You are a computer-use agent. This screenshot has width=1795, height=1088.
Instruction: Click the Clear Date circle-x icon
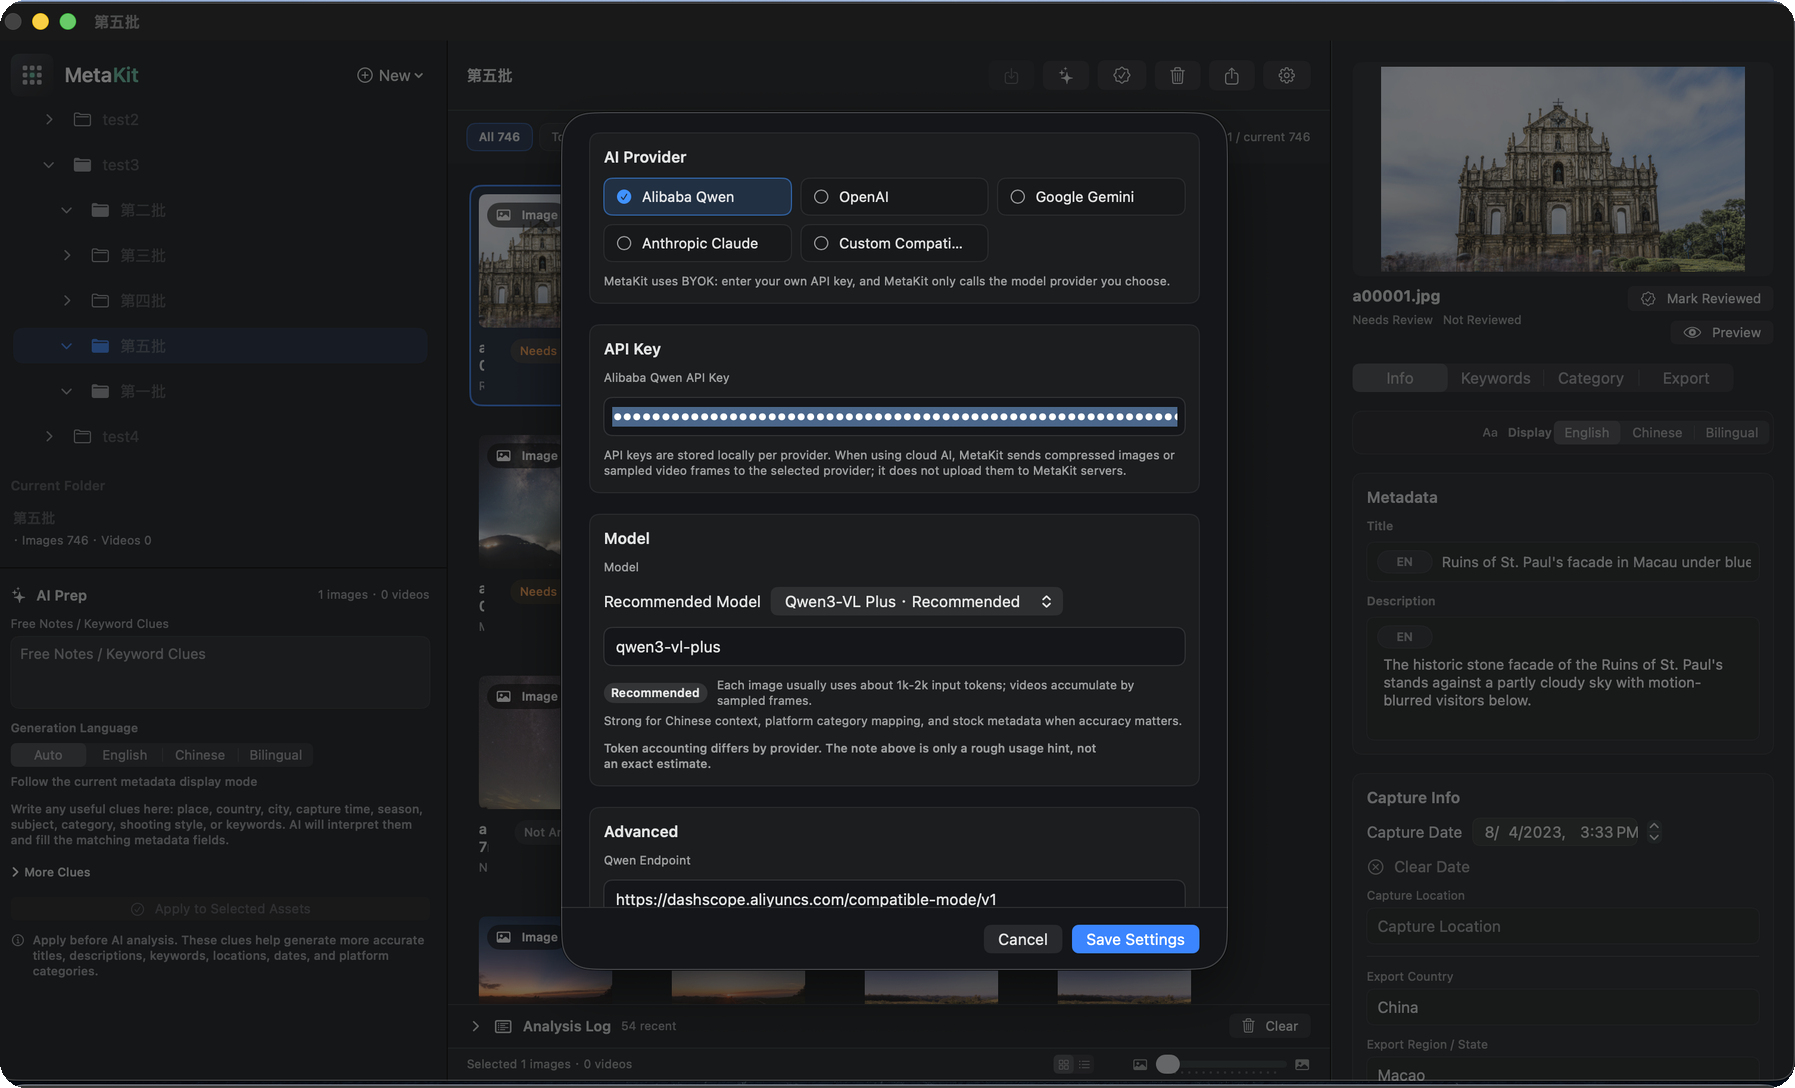[x=1376, y=867]
